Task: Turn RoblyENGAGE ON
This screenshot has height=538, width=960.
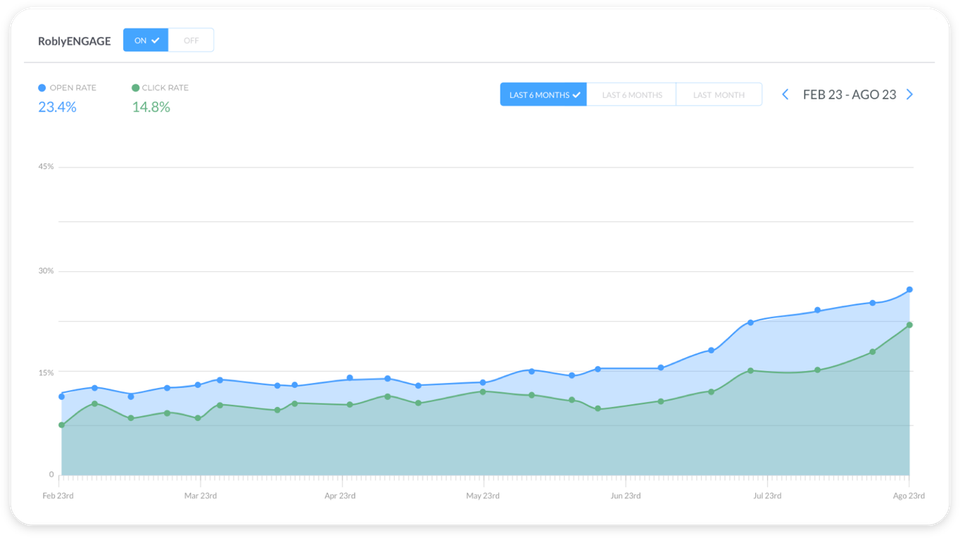Action: tap(146, 40)
